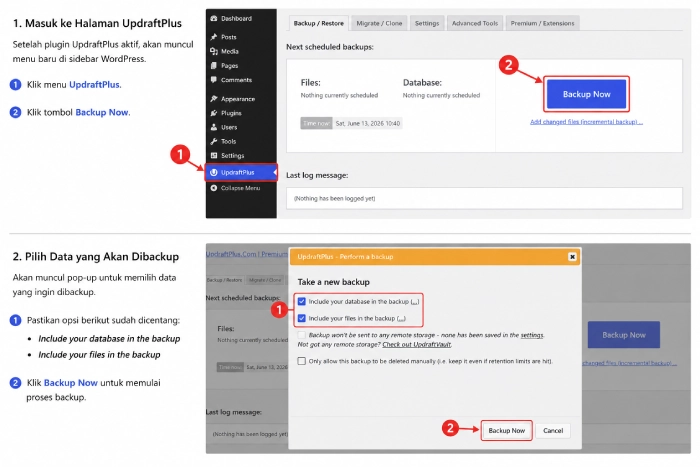Image resolution: width=700 pixels, height=467 pixels.
Task: Open Posts via its pushpin icon
Action: pos(214,37)
